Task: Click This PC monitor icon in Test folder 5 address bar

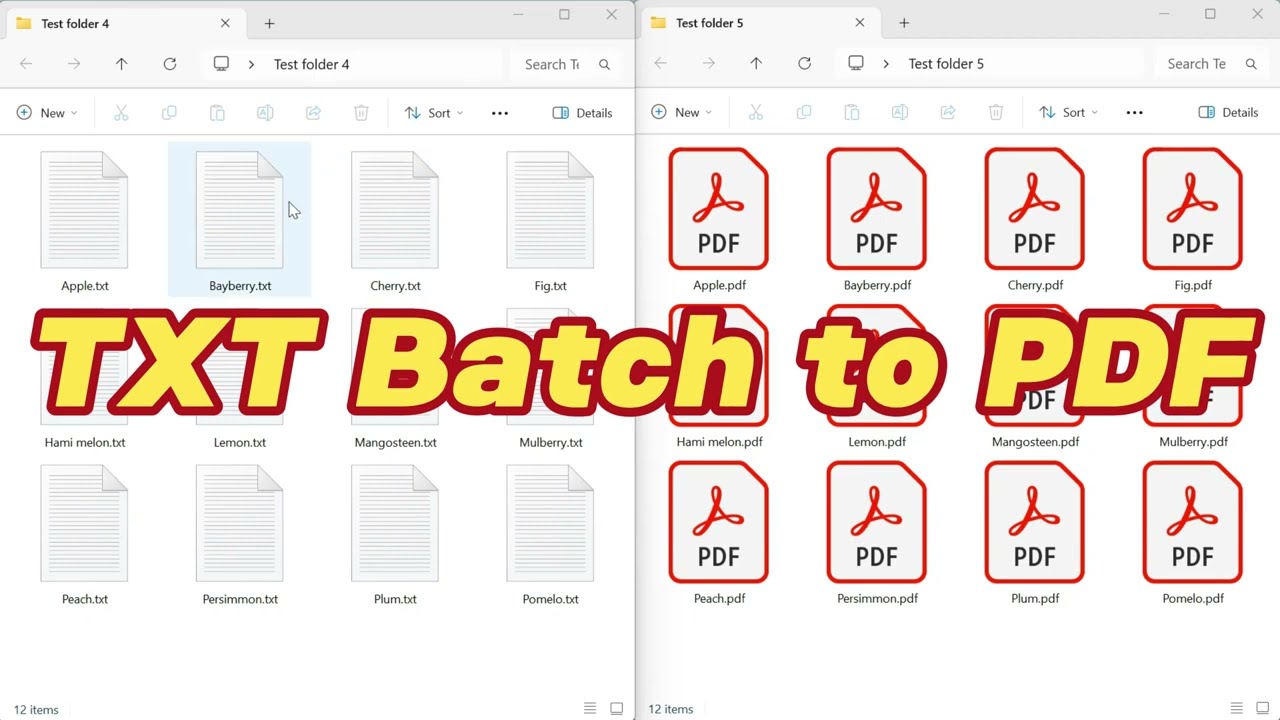Action: (x=856, y=63)
